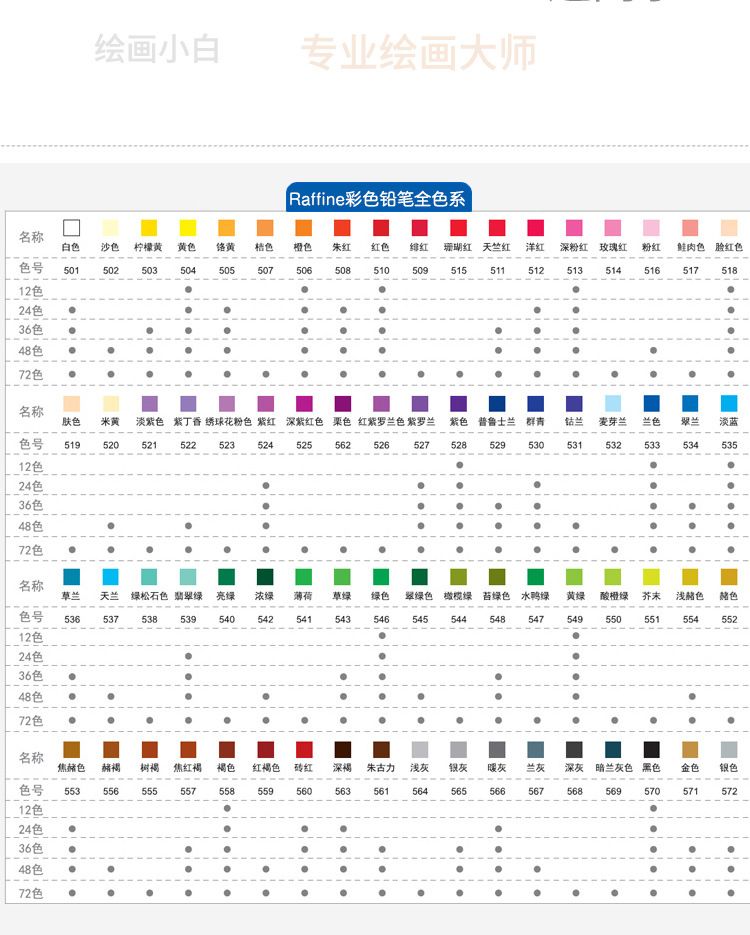Select the black 黑色 swatch for 570
Image resolution: width=750 pixels, height=935 pixels.
[652, 750]
